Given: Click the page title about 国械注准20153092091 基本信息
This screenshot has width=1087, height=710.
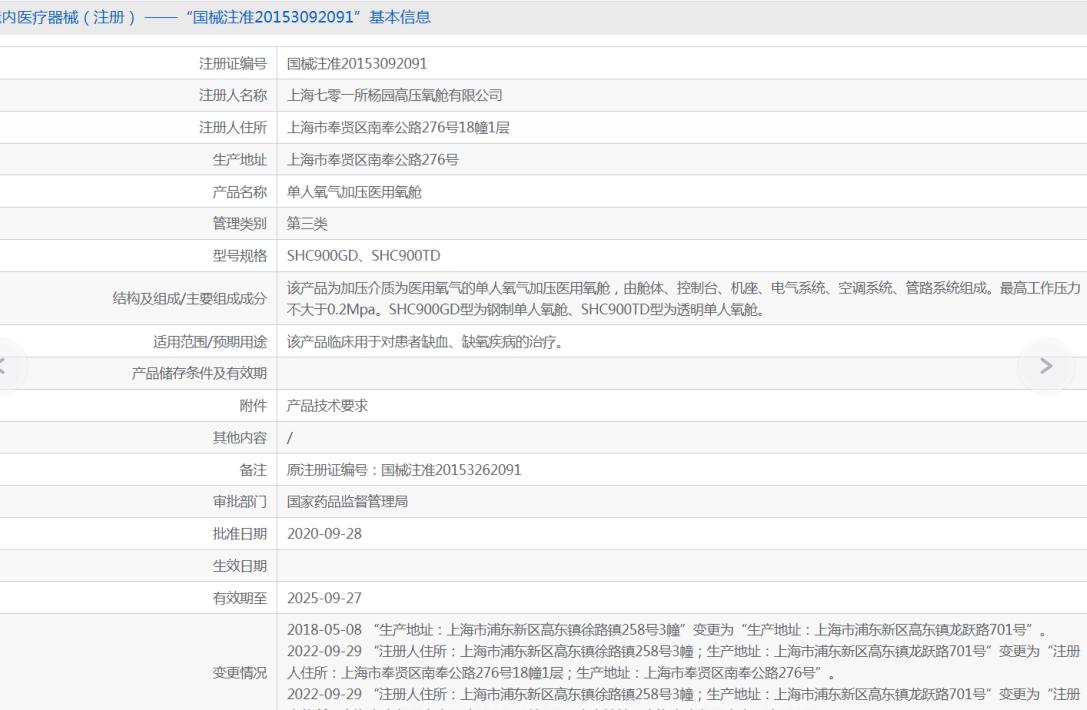Looking at the screenshot, I should pyautogui.click(x=215, y=17).
